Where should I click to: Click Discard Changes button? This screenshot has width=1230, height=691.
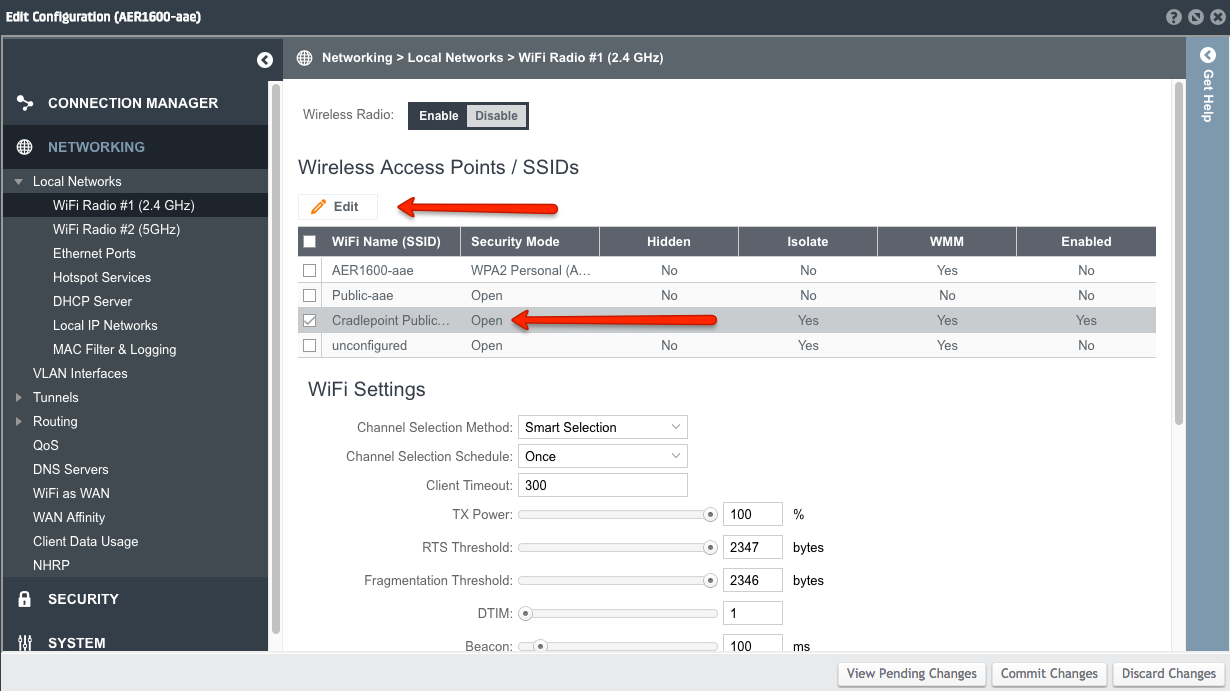[1168, 673]
